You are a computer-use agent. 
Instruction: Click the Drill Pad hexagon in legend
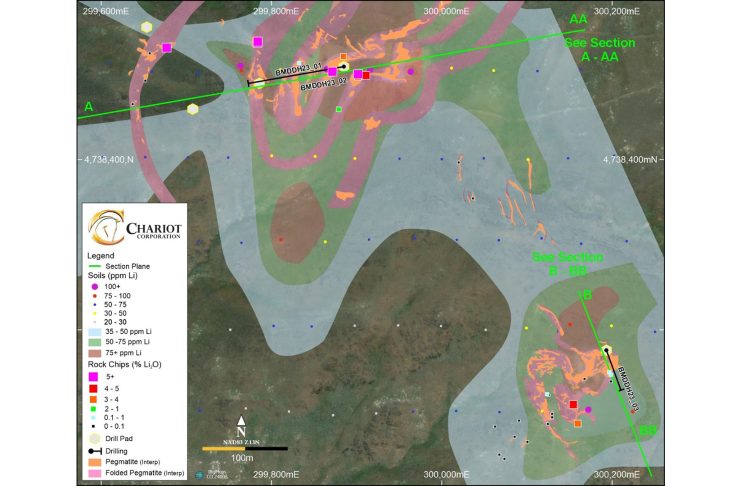[95, 437]
